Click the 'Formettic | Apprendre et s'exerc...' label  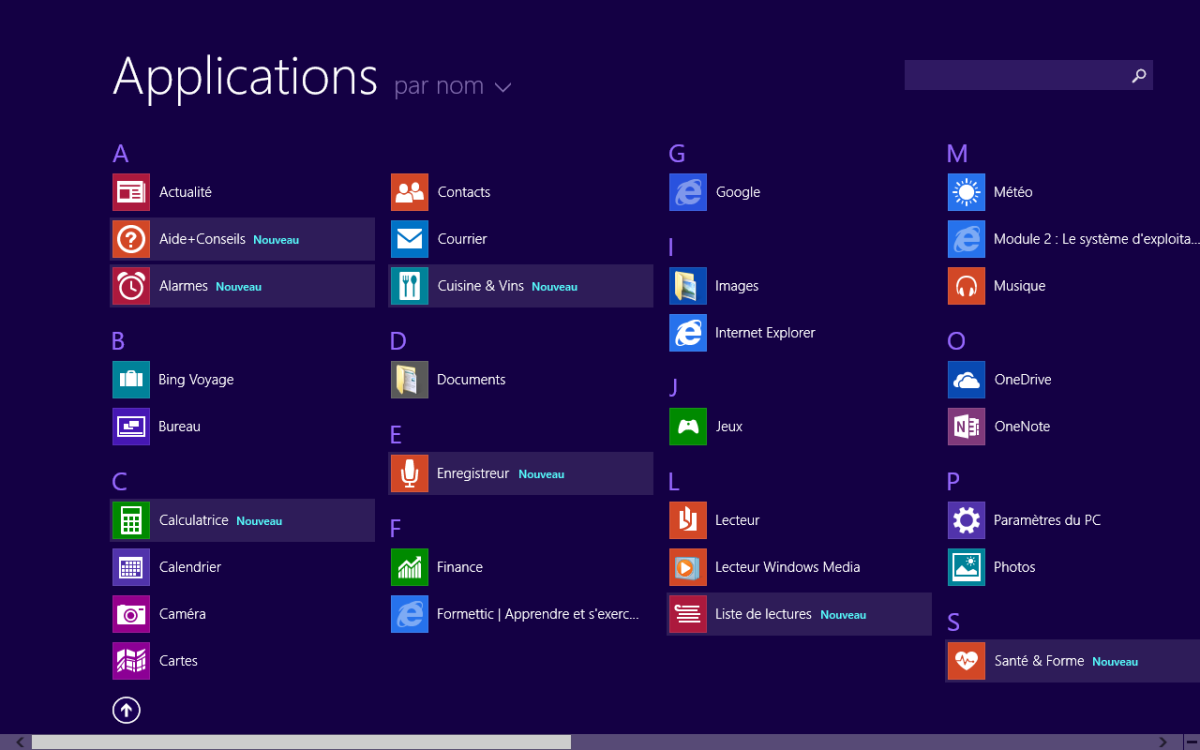pyautogui.click(x=538, y=615)
